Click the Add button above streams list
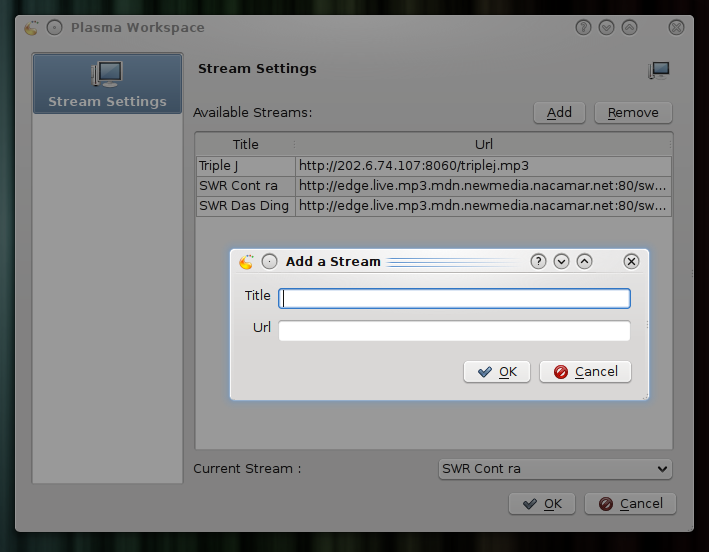 tap(559, 112)
